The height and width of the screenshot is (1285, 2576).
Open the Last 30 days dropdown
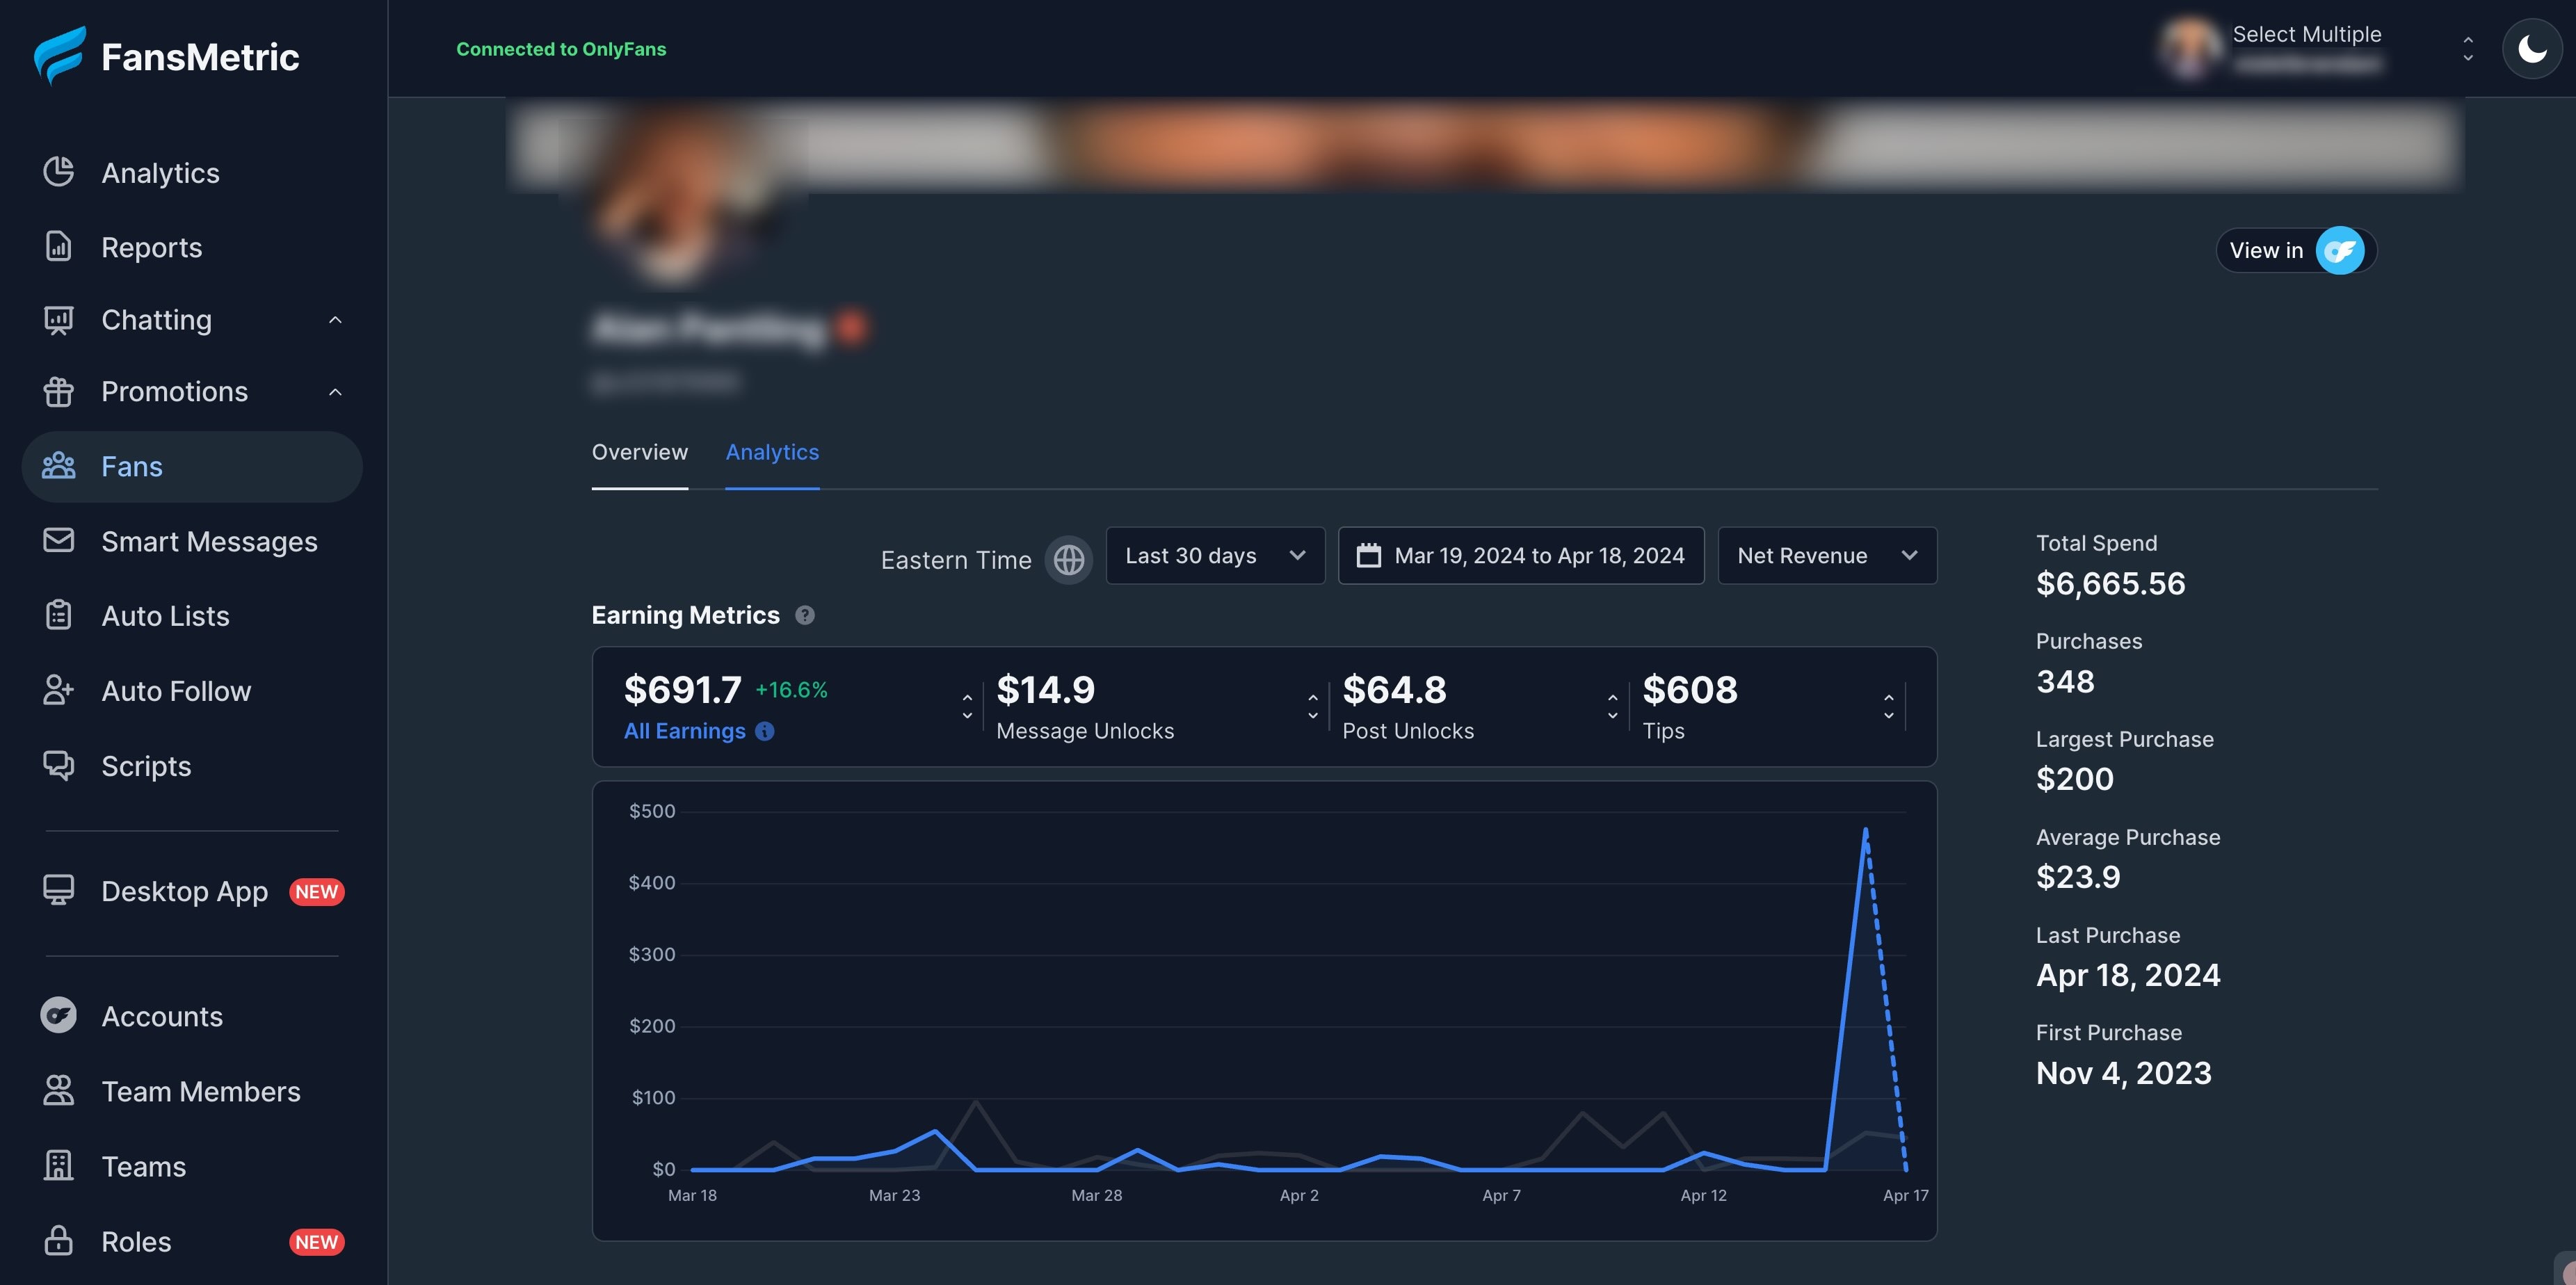(x=1215, y=555)
